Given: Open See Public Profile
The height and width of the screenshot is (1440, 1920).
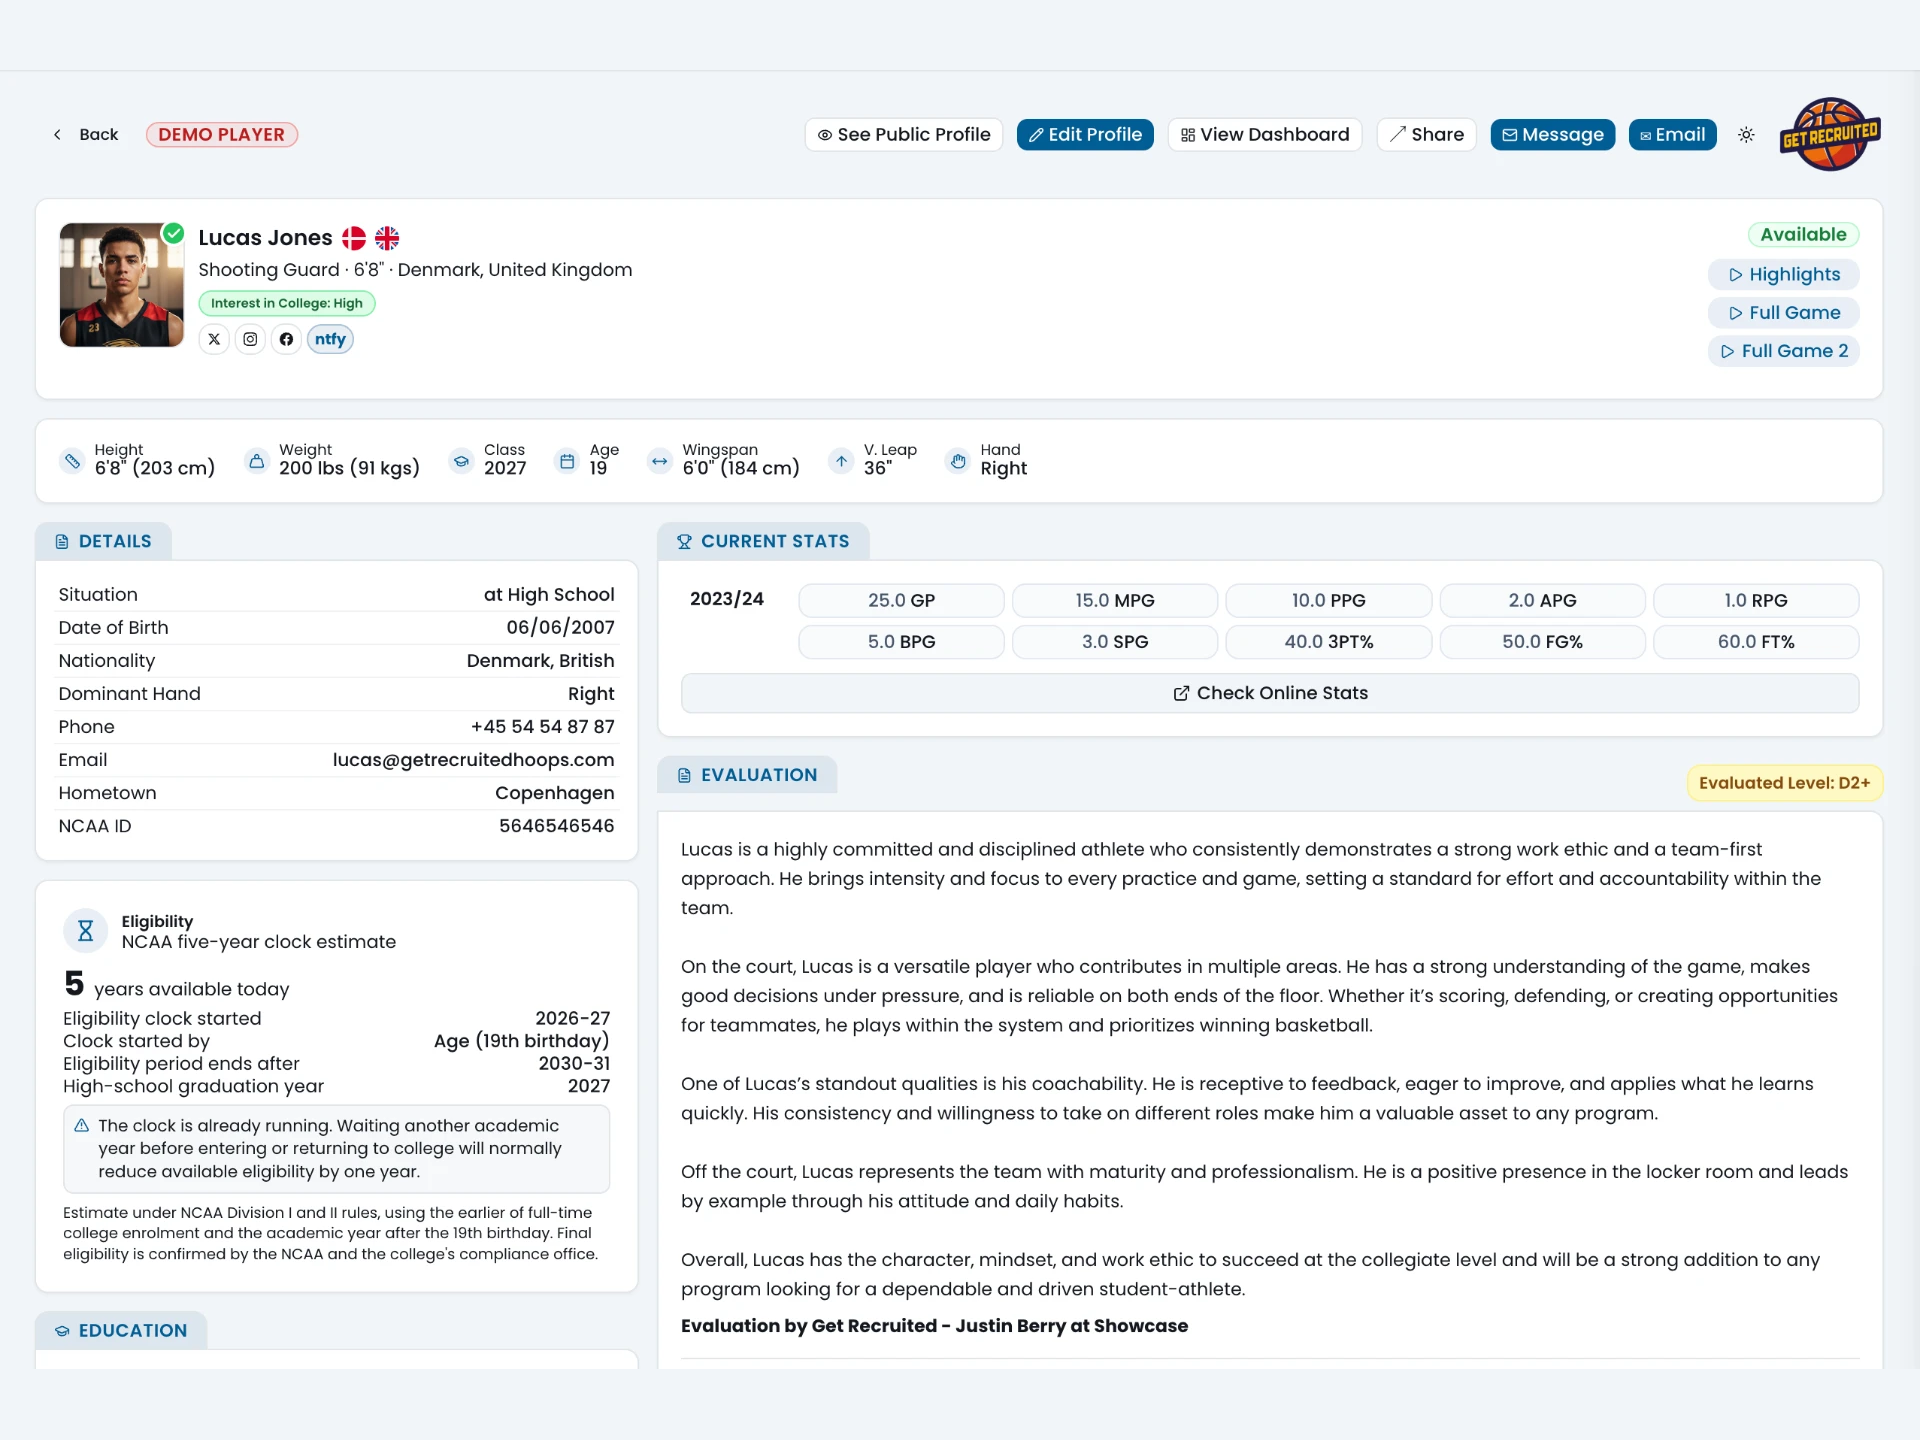Looking at the screenshot, I should [904, 135].
